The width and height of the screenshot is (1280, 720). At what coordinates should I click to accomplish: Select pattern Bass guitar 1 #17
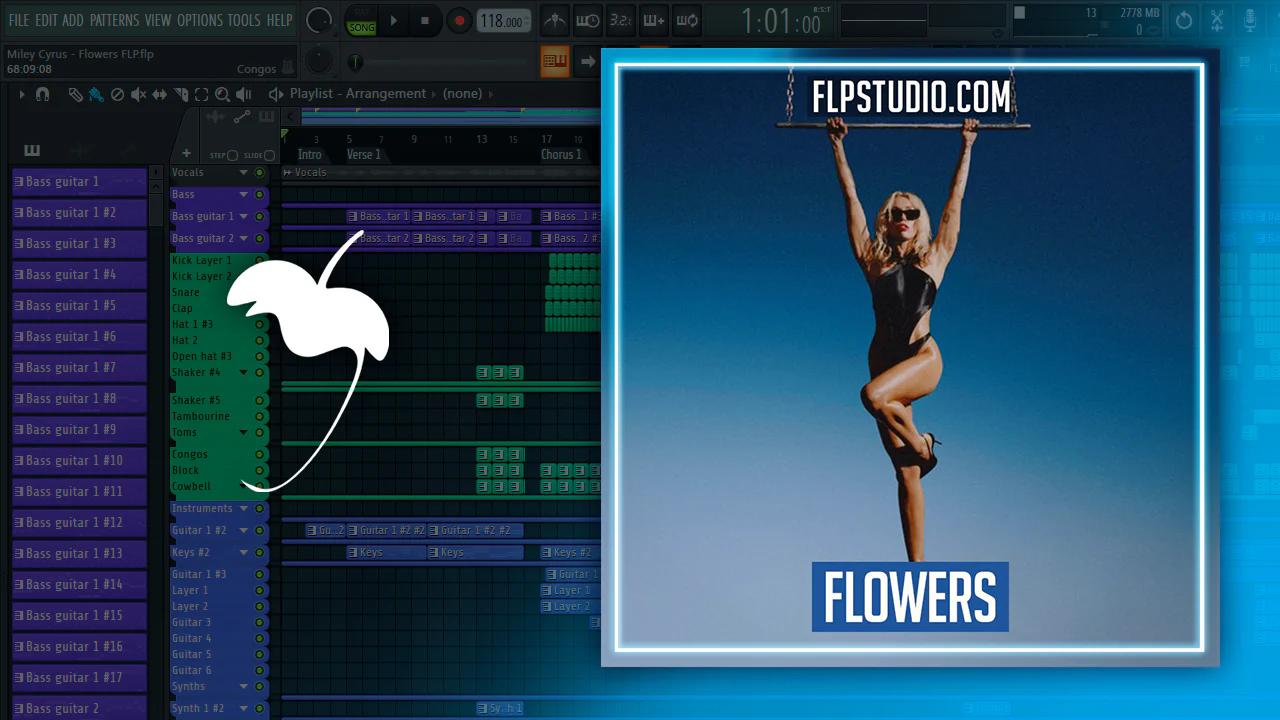pyautogui.click(x=79, y=677)
